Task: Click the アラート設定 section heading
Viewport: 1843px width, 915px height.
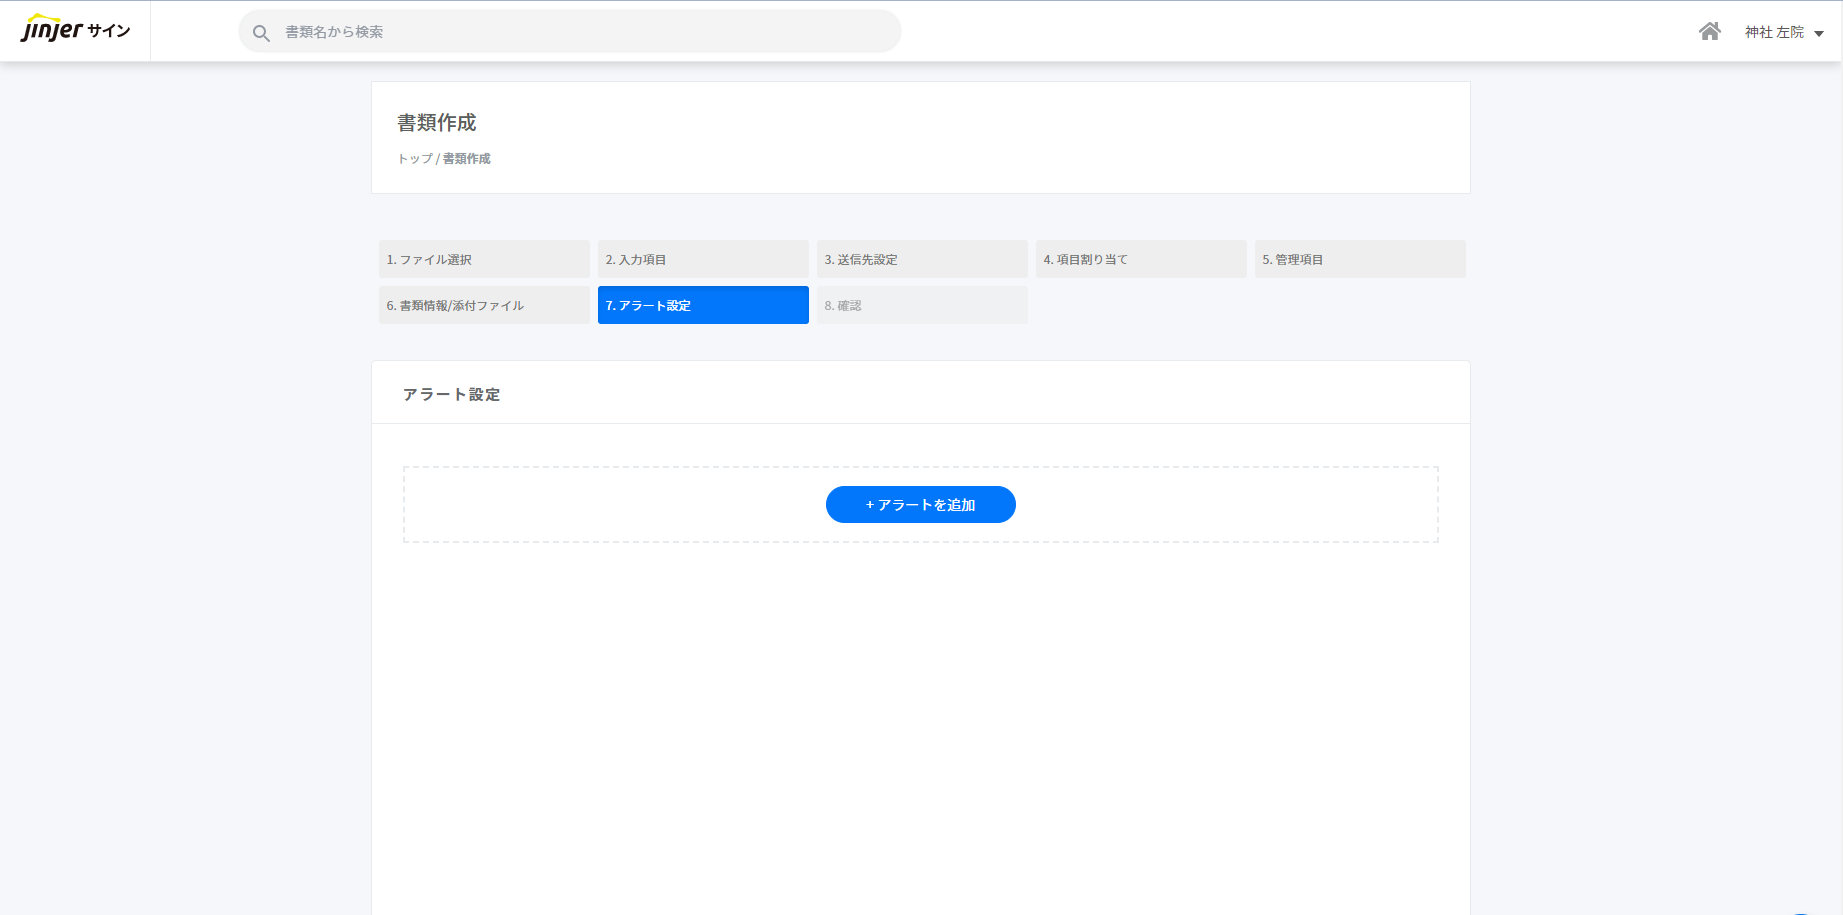Action: click(451, 394)
